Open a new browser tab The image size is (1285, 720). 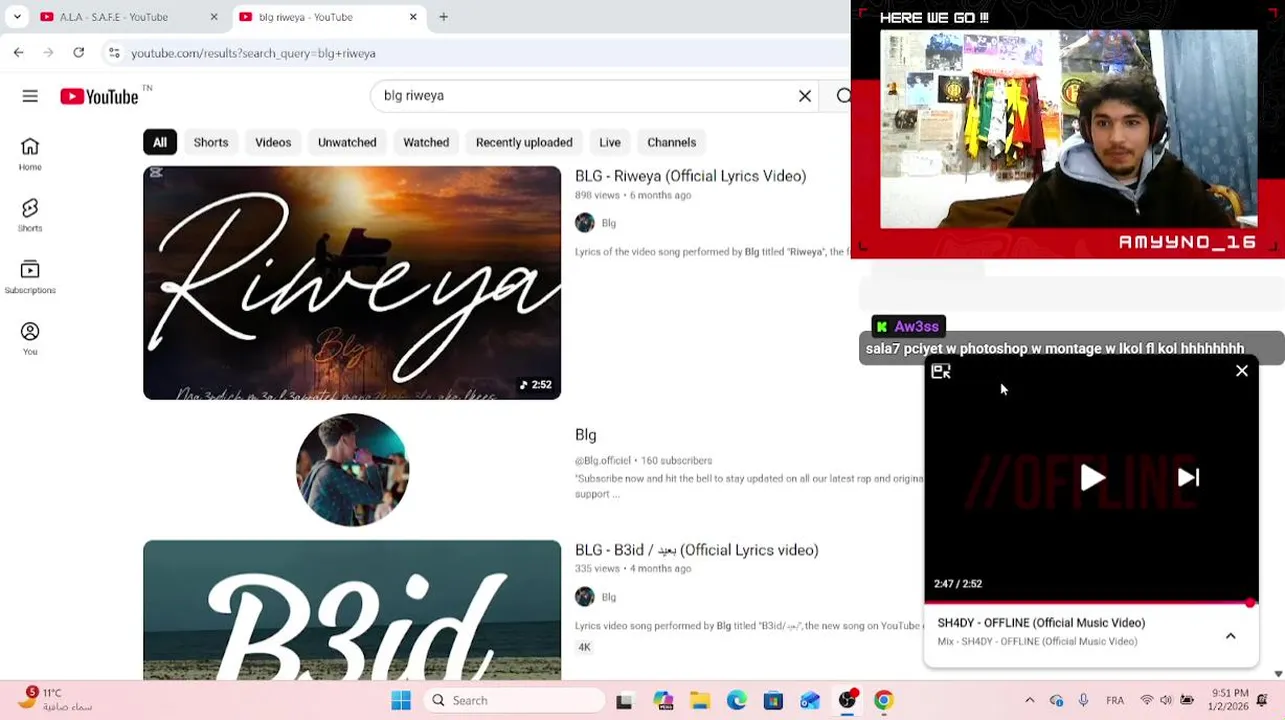[x=444, y=17]
